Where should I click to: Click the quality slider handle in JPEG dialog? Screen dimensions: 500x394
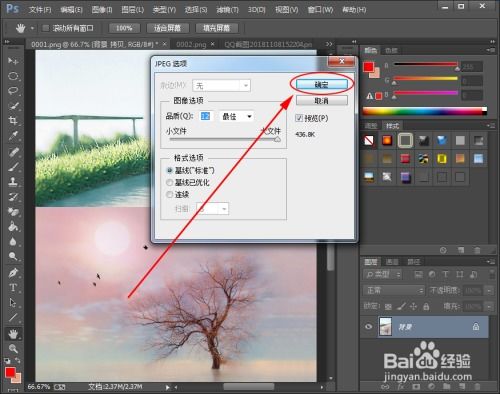(277, 140)
